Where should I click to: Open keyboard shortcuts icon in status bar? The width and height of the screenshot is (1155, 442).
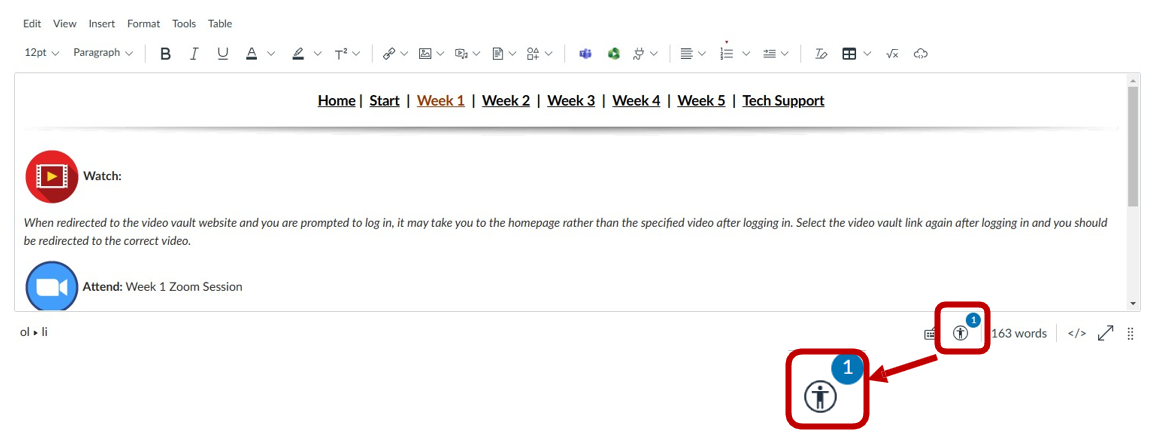[x=930, y=334]
